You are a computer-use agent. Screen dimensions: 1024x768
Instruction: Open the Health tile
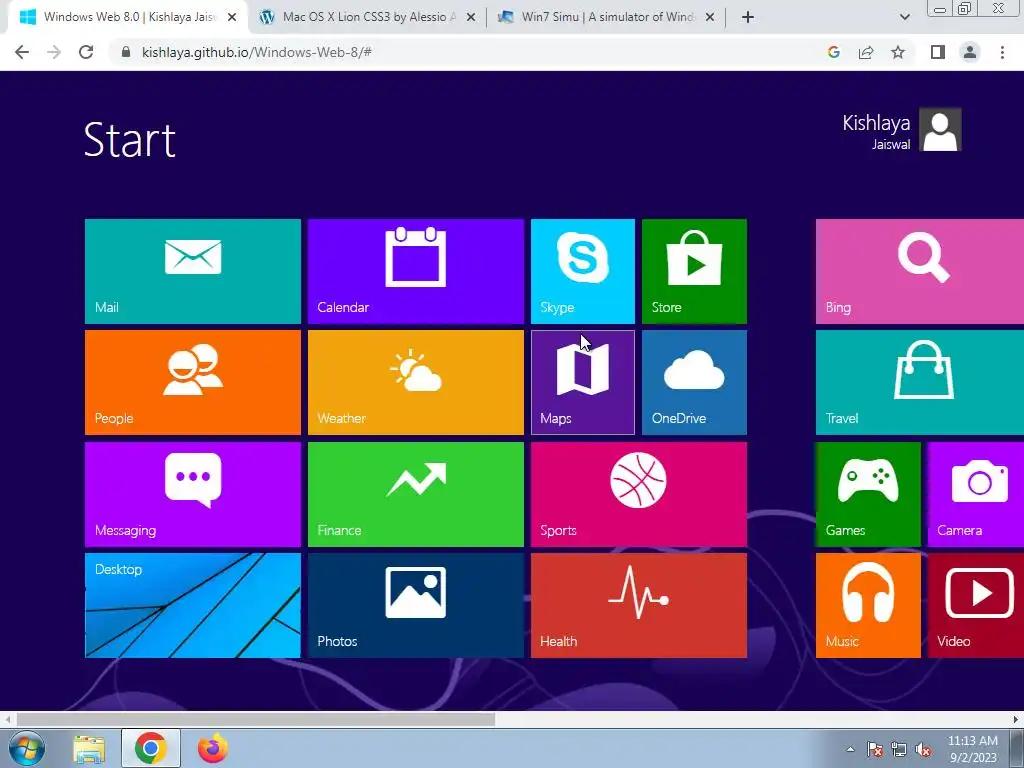639,605
